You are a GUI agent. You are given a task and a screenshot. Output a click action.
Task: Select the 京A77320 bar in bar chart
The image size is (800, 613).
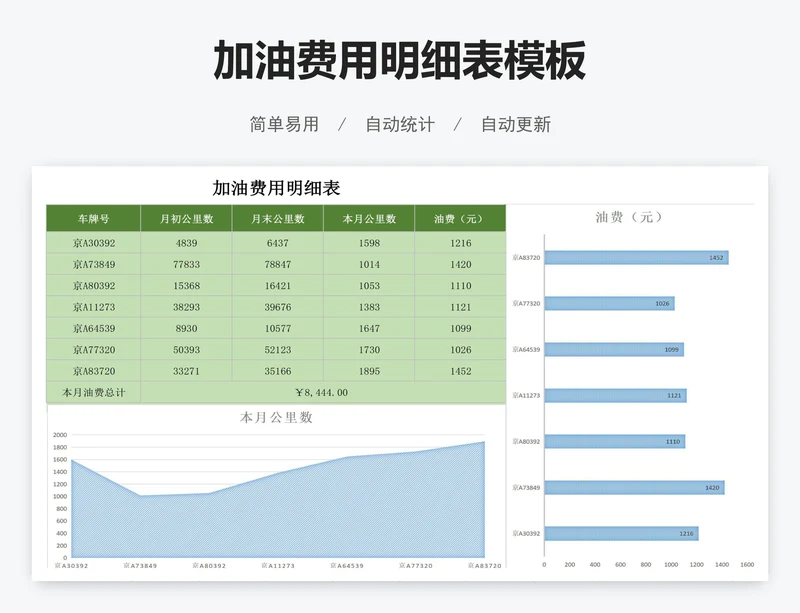[x=609, y=304]
